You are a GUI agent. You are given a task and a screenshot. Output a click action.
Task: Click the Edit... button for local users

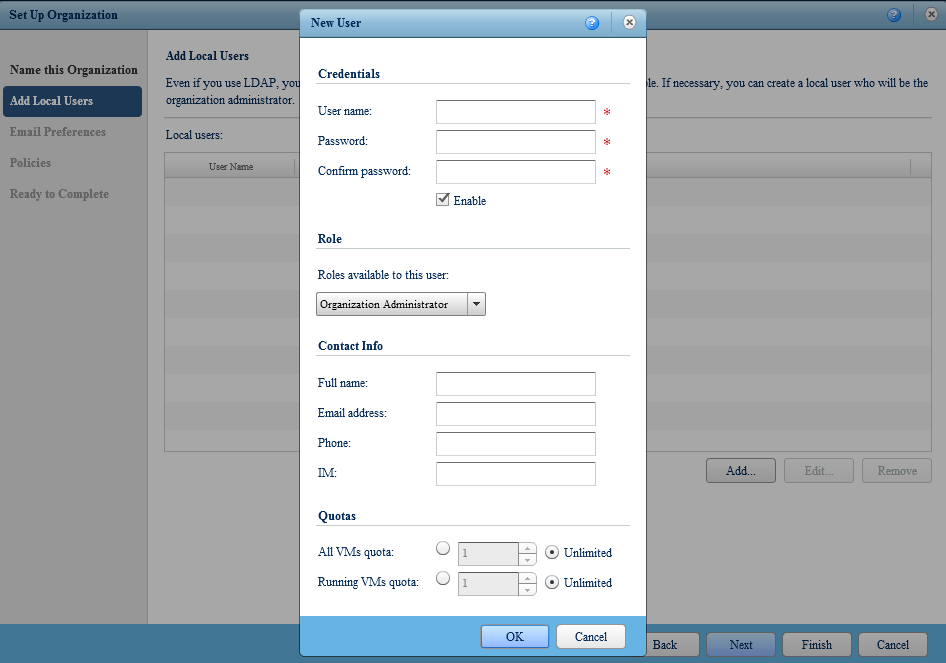tap(819, 471)
